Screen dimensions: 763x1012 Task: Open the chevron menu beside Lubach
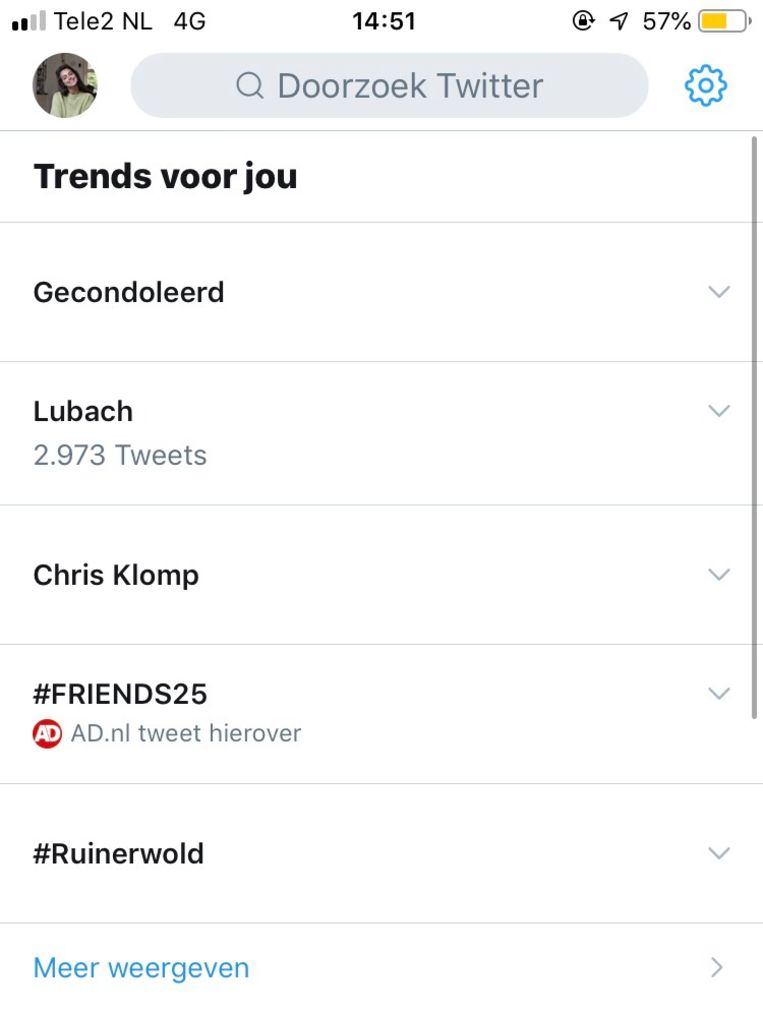(x=719, y=411)
